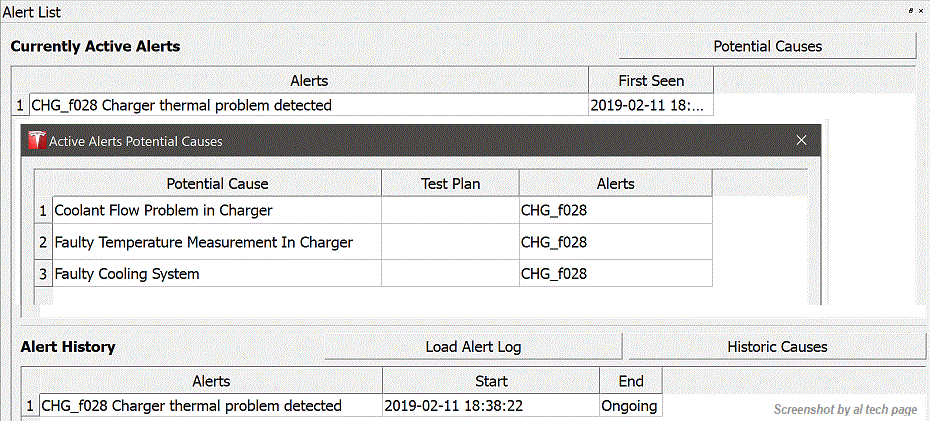The width and height of the screenshot is (930, 421).
Task: Sort by Potential Cause column header
Action: tap(217, 184)
